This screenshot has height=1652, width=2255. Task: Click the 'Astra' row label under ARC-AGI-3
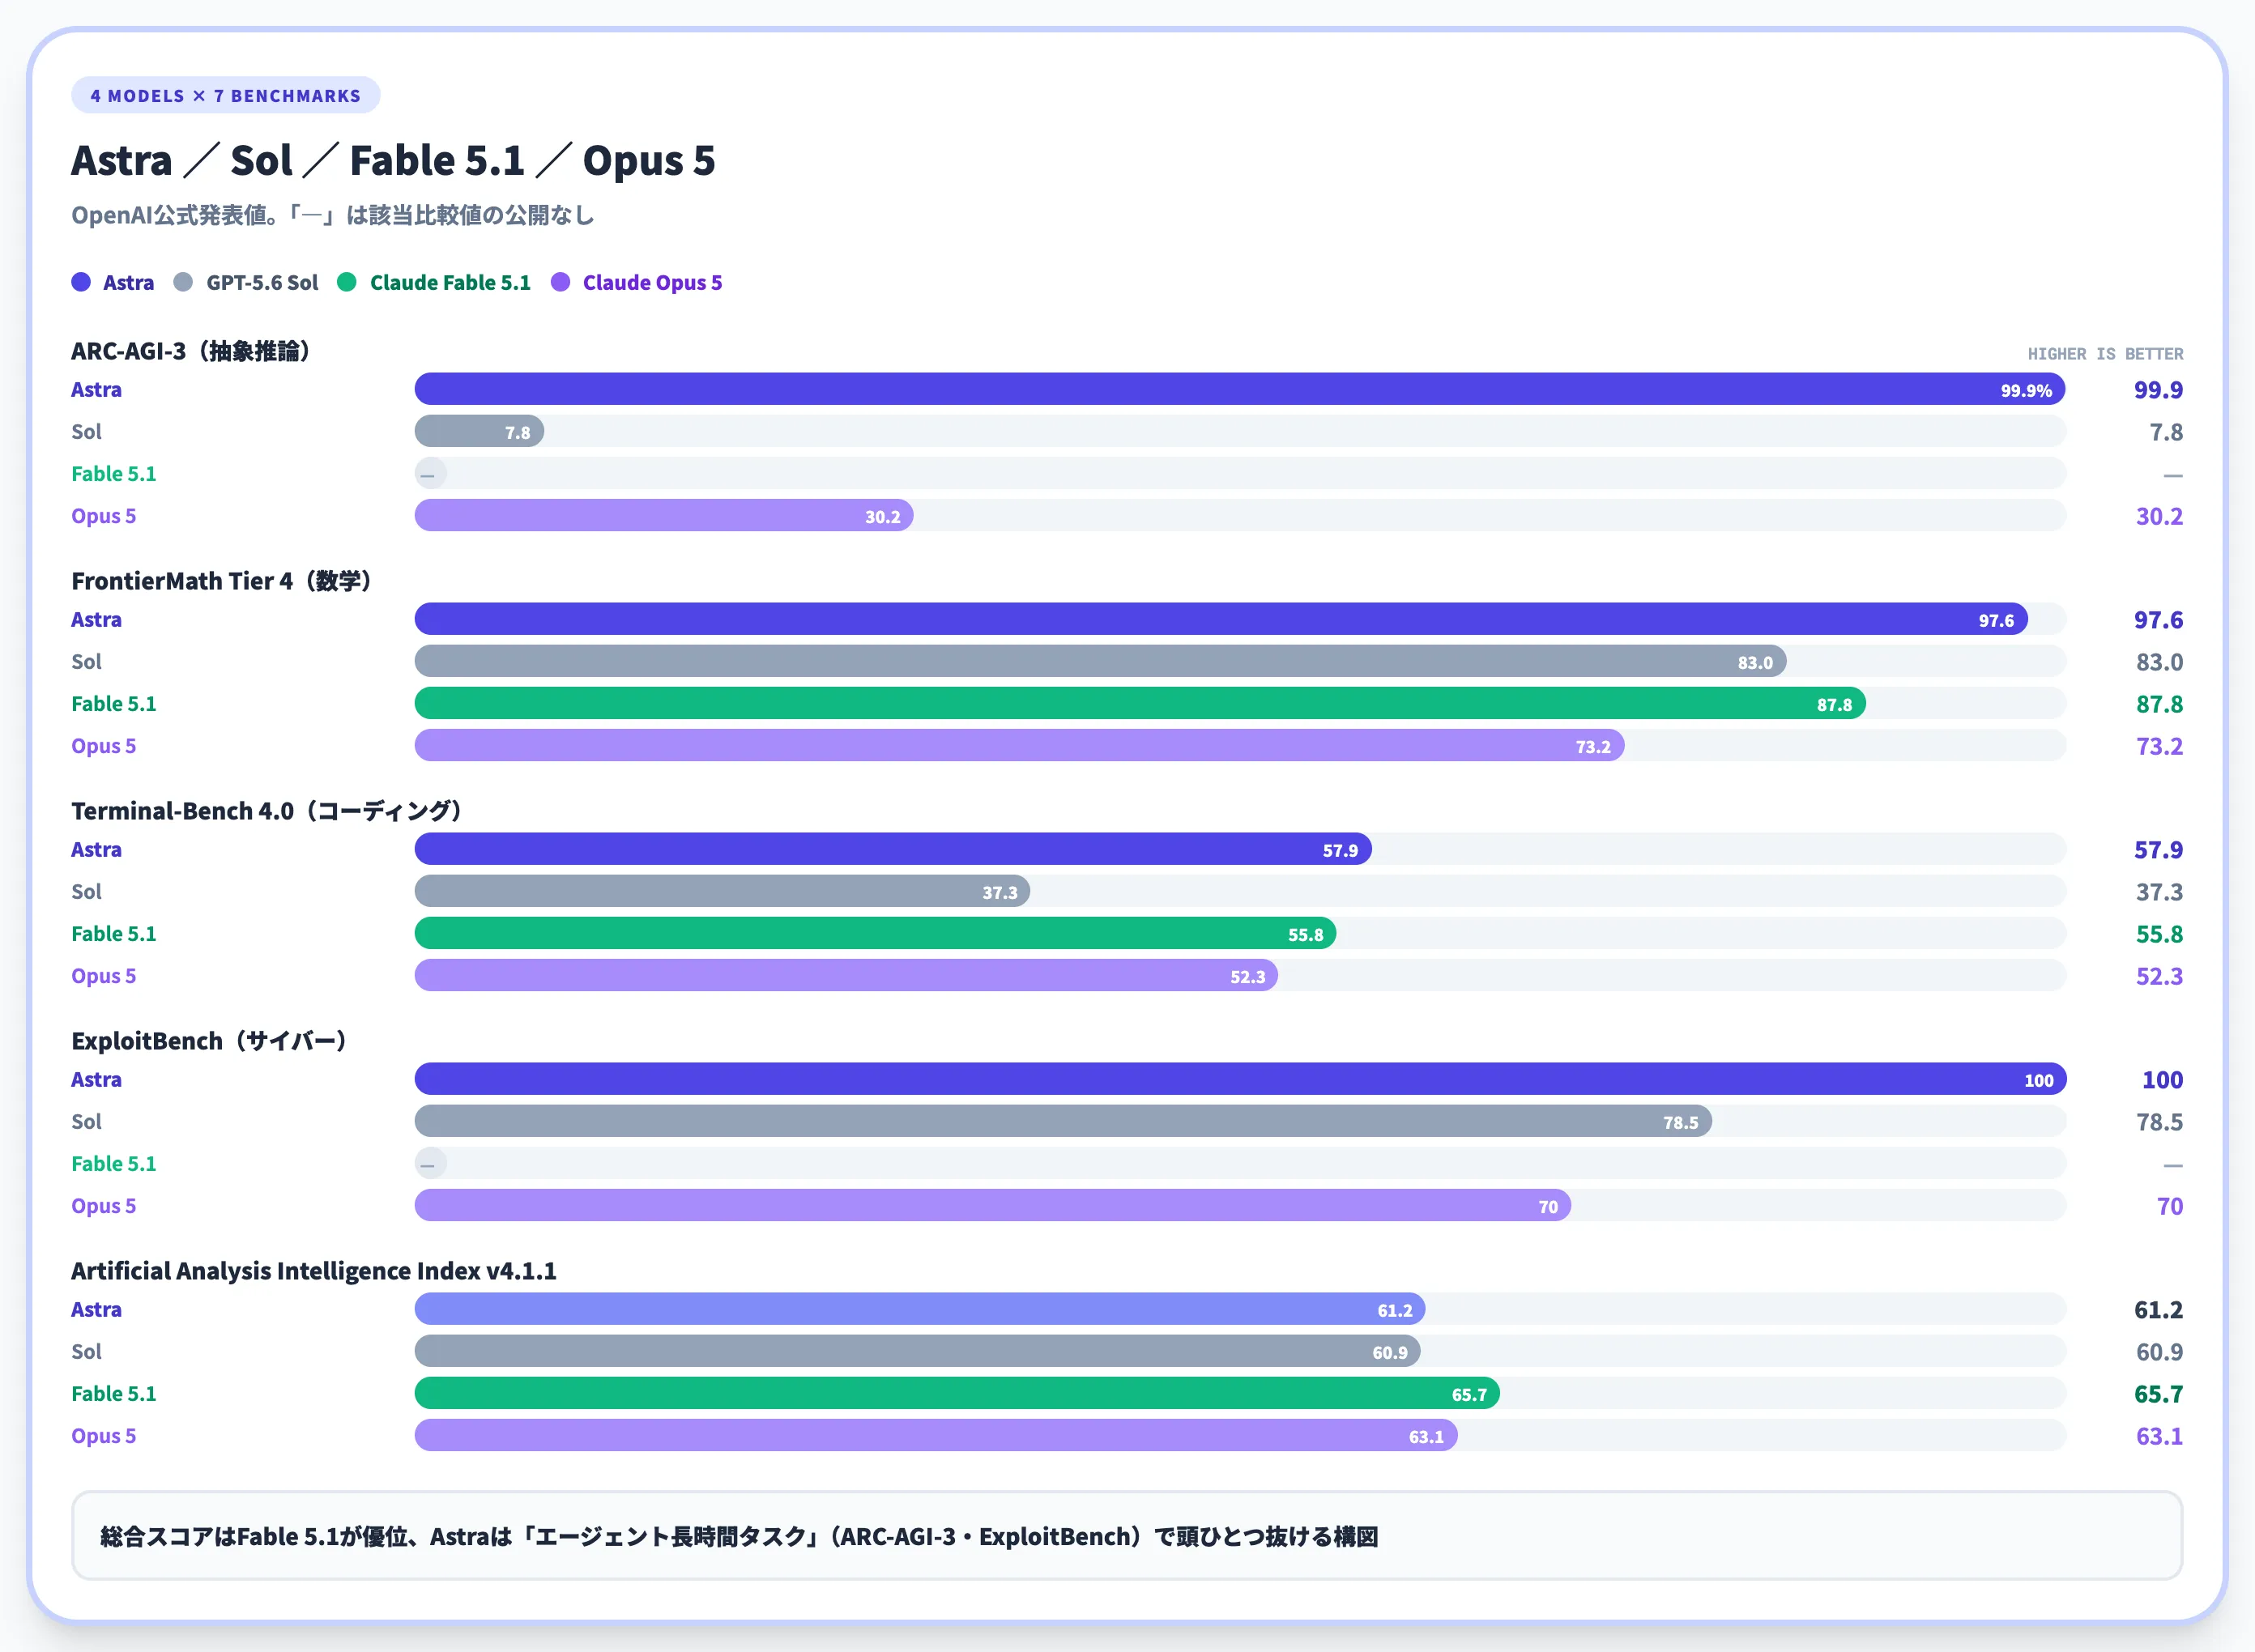point(96,390)
